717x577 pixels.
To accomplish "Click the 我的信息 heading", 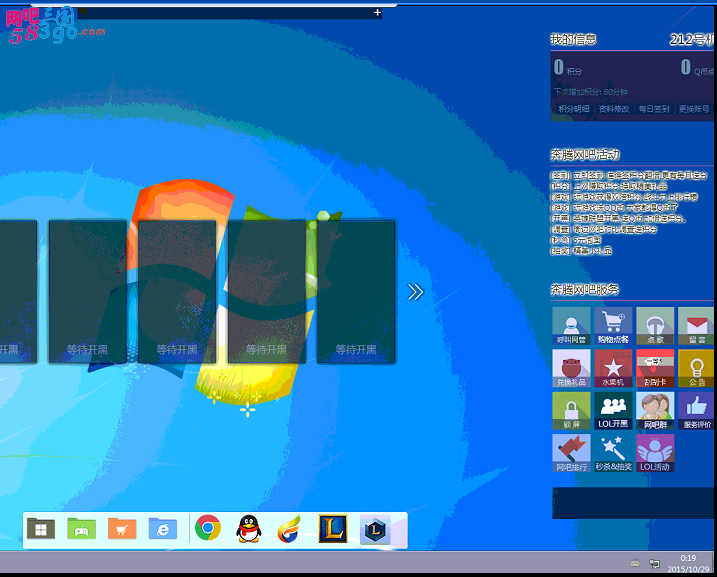I will tap(573, 39).
